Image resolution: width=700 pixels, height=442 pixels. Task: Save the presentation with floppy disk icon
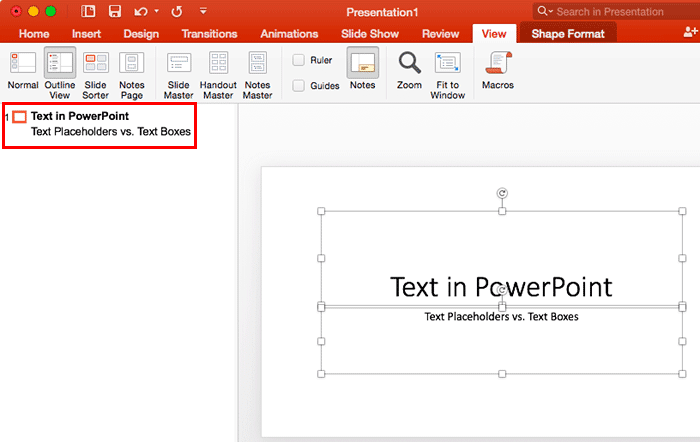[115, 11]
